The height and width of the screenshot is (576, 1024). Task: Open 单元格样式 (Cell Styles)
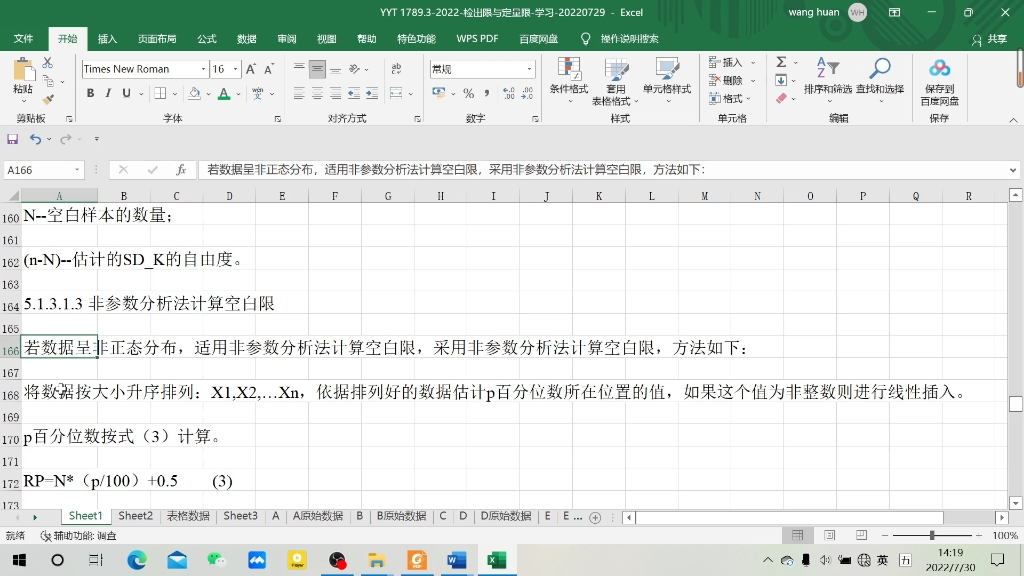[x=668, y=75]
